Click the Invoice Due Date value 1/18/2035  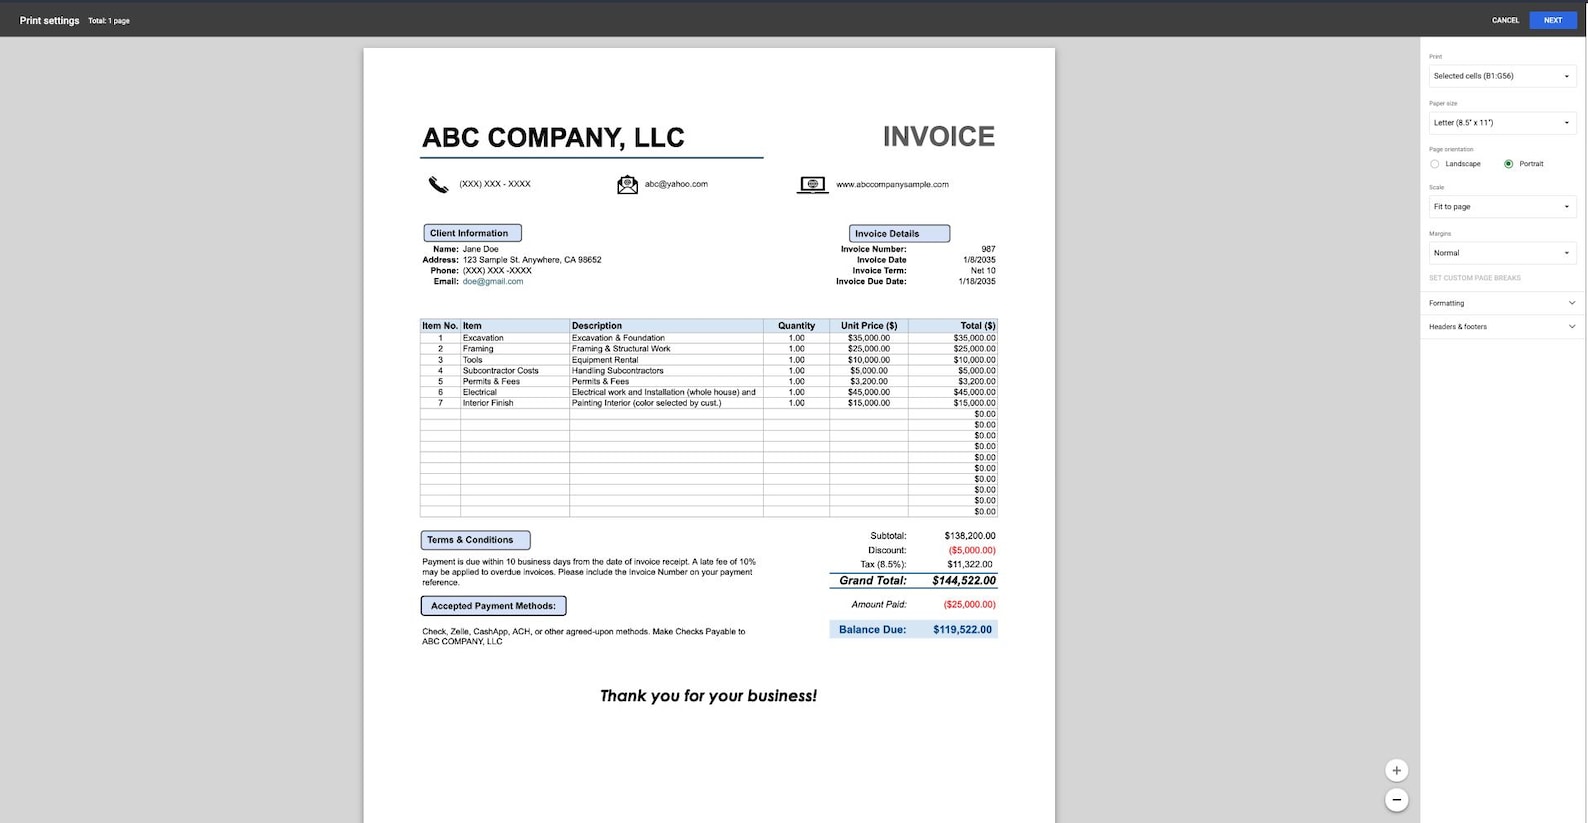[x=977, y=282]
